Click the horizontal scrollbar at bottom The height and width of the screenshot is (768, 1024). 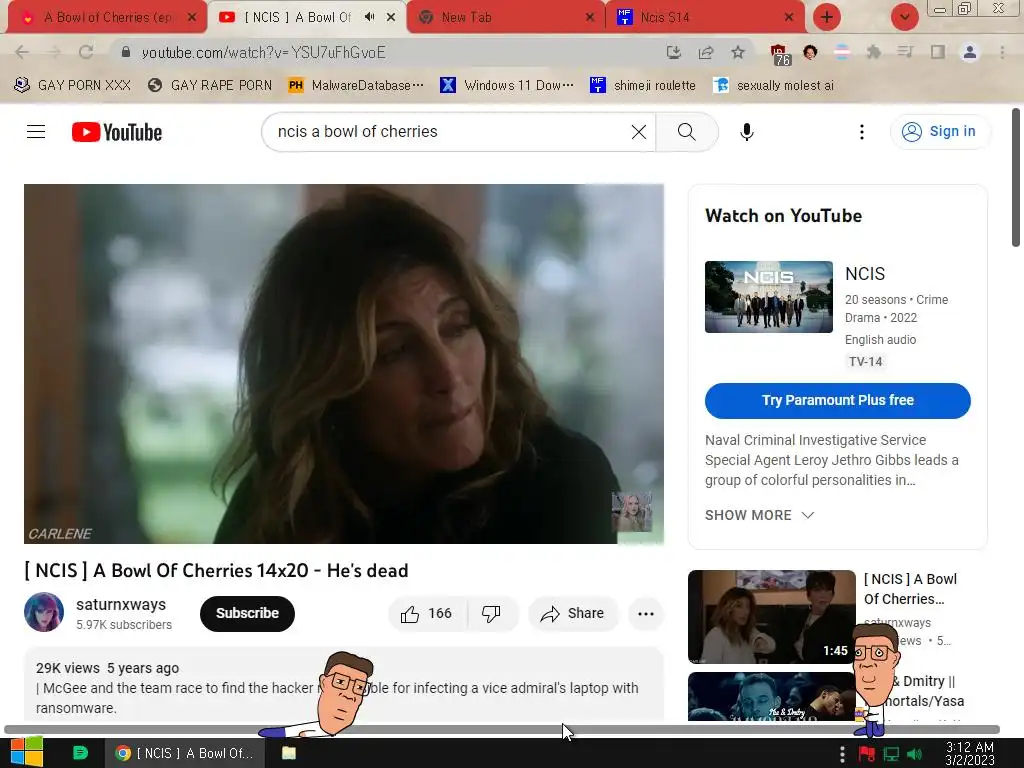(502, 729)
